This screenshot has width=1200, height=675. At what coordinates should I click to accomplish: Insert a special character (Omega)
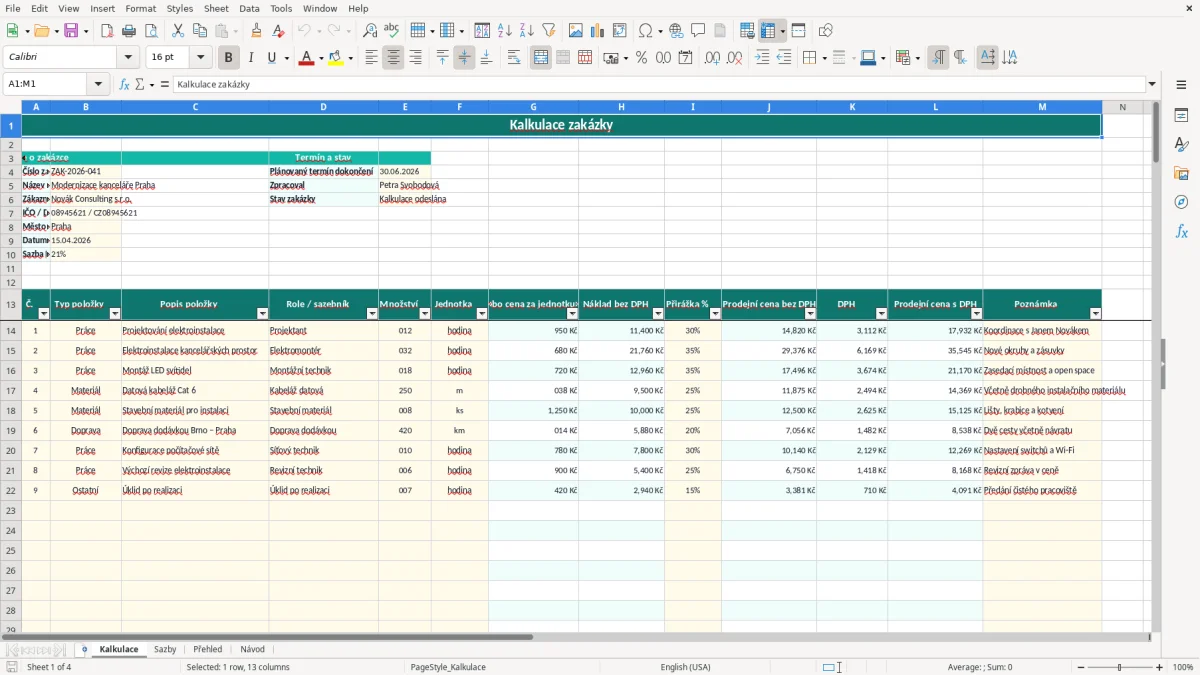[x=645, y=31]
